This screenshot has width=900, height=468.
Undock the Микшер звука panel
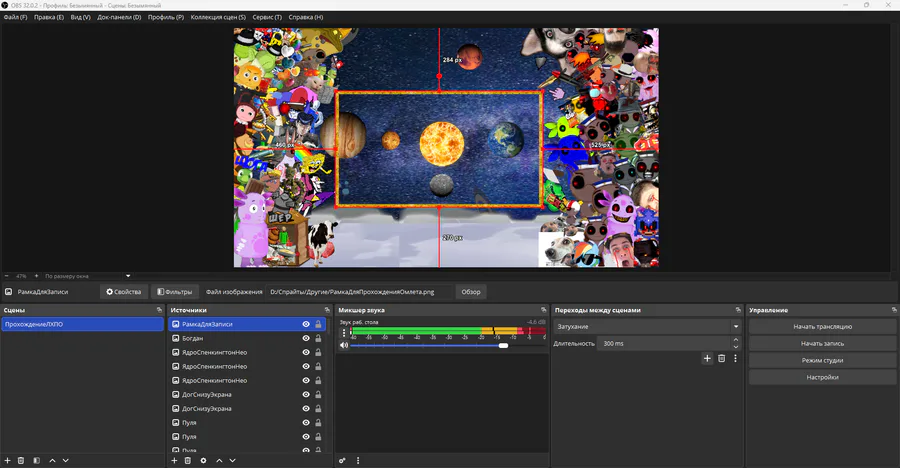pos(544,310)
